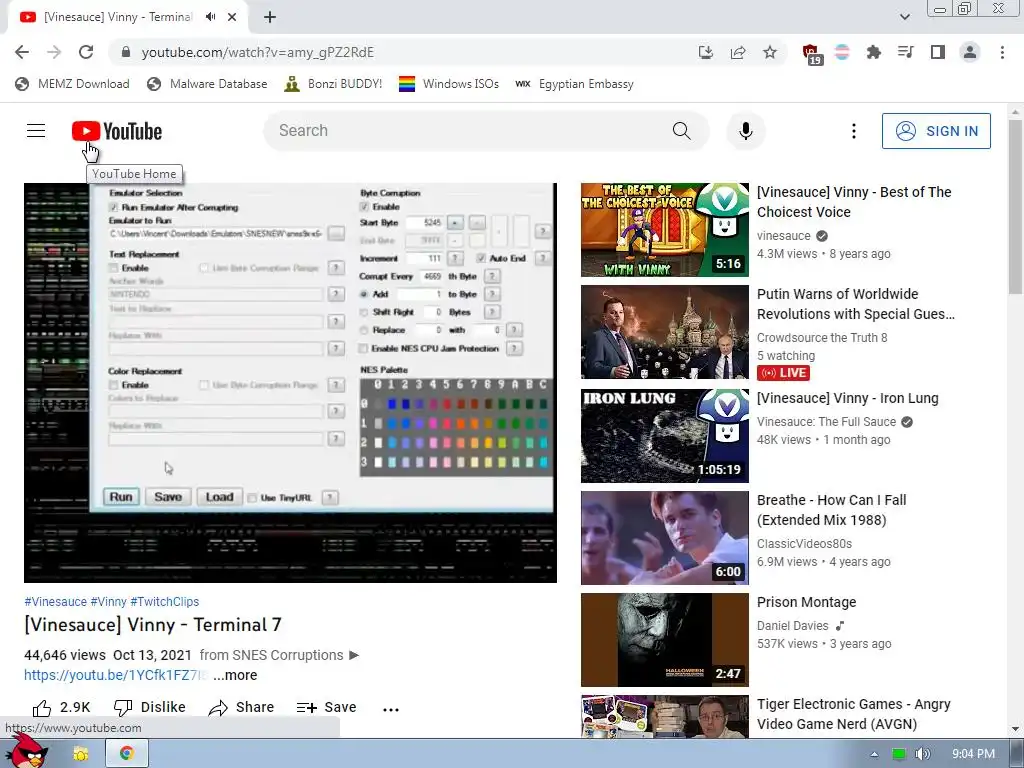
Task: Open the Bonzi BUDDY! bookmark
Action: (x=333, y=84)
